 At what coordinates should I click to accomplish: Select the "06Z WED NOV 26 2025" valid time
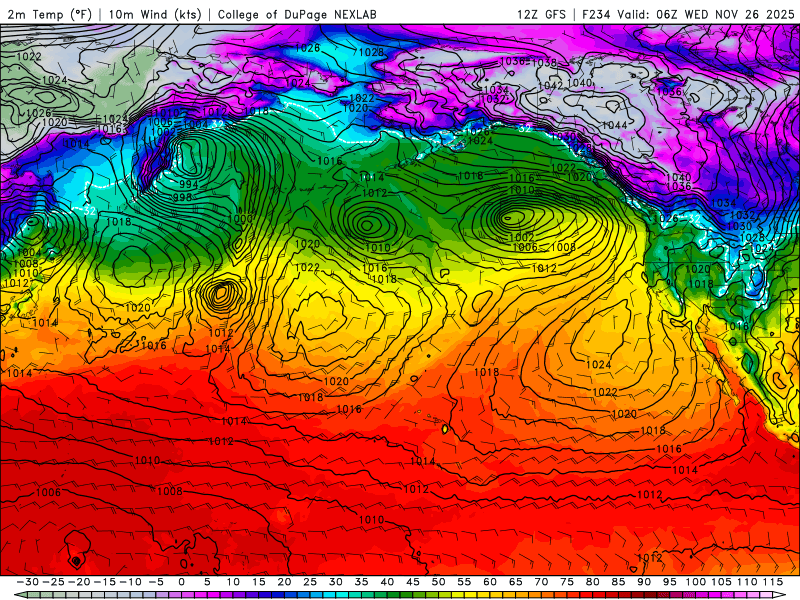725,14
